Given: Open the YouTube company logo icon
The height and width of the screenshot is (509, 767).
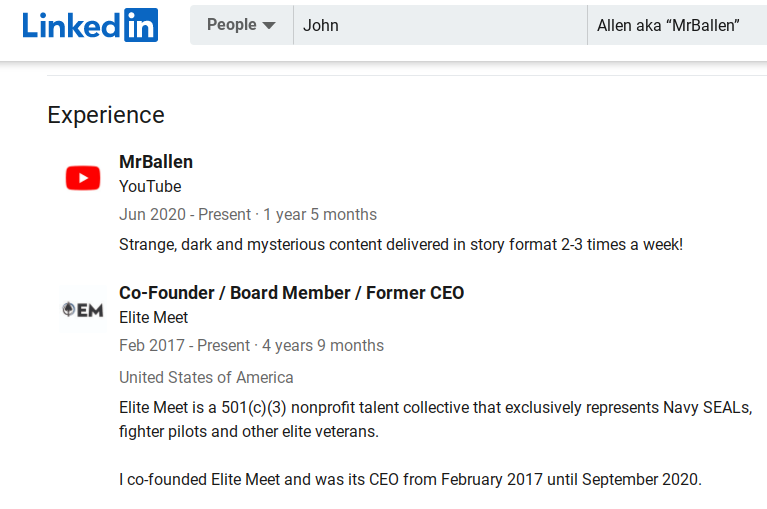Looking at the screenshot, I should point(83,177).
